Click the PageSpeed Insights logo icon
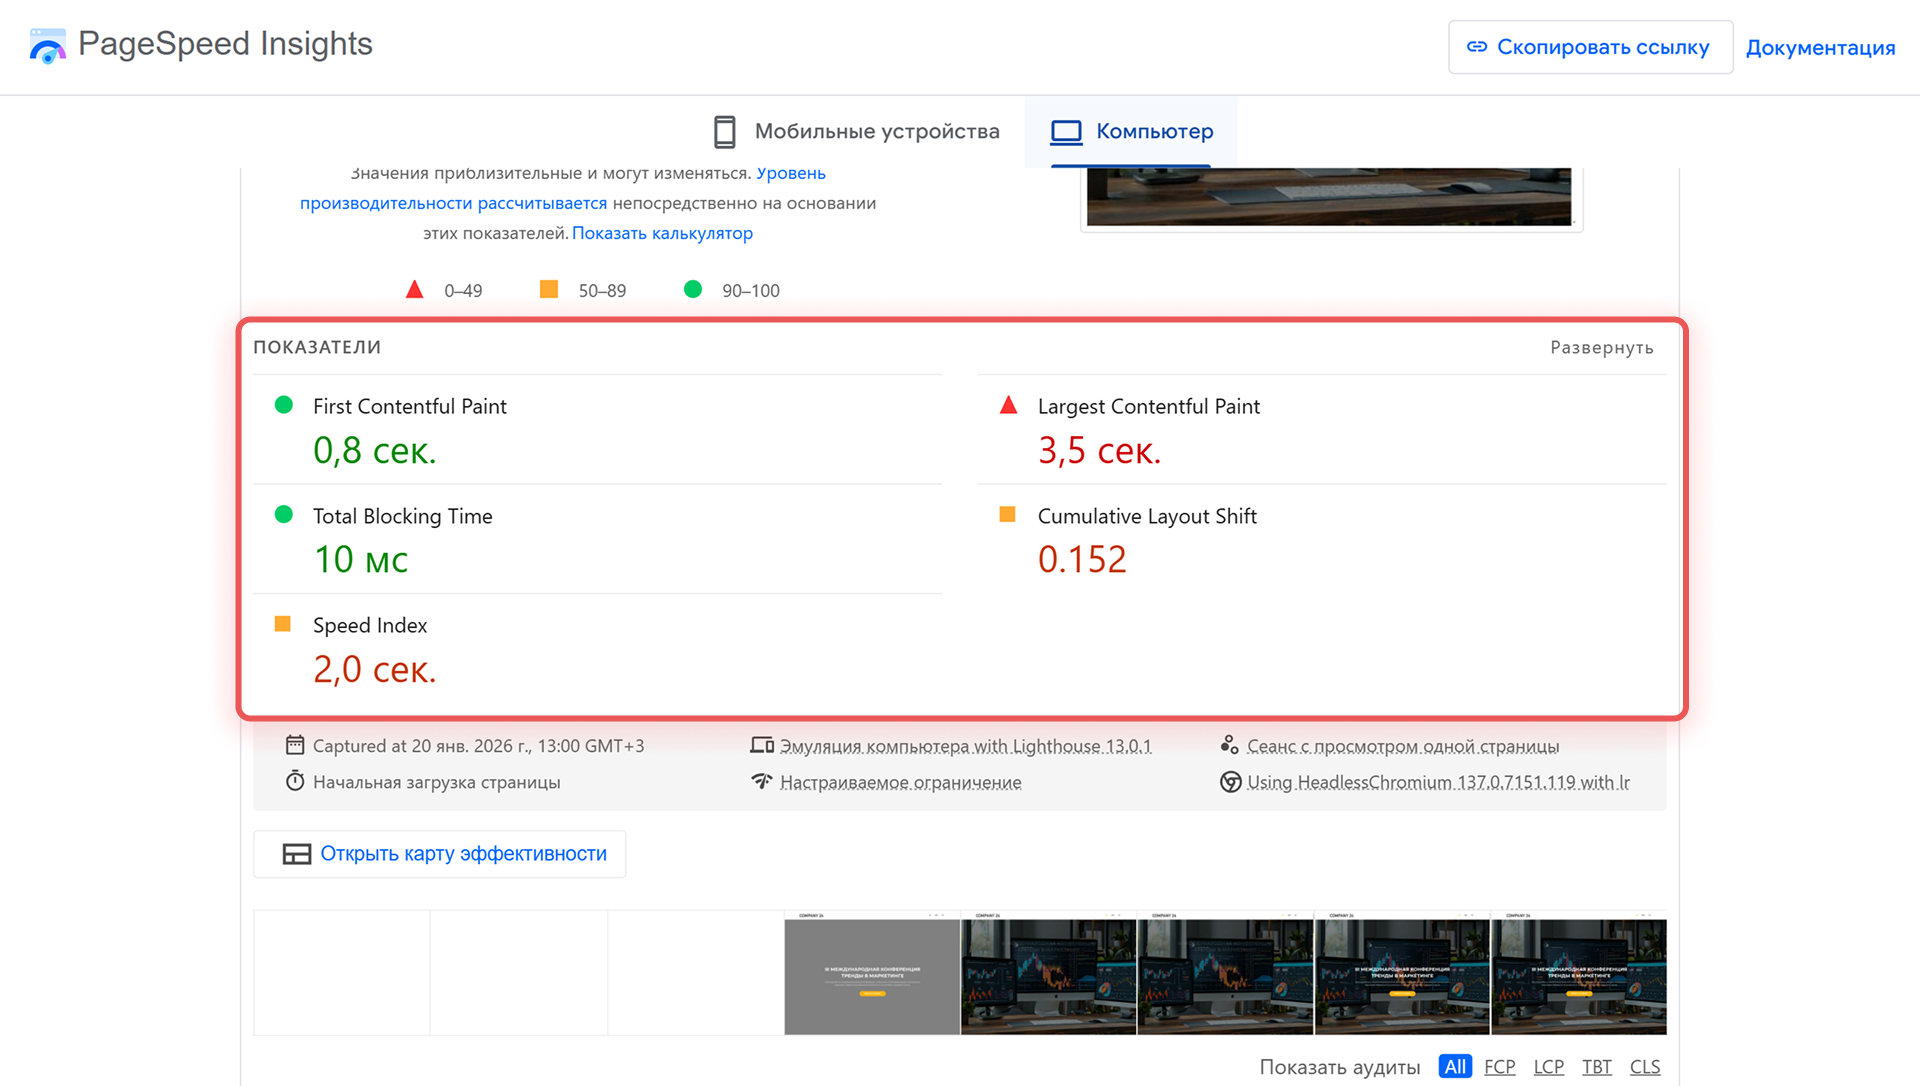Viewport: 1920px width, 1086px height. [x=47, y=46]
